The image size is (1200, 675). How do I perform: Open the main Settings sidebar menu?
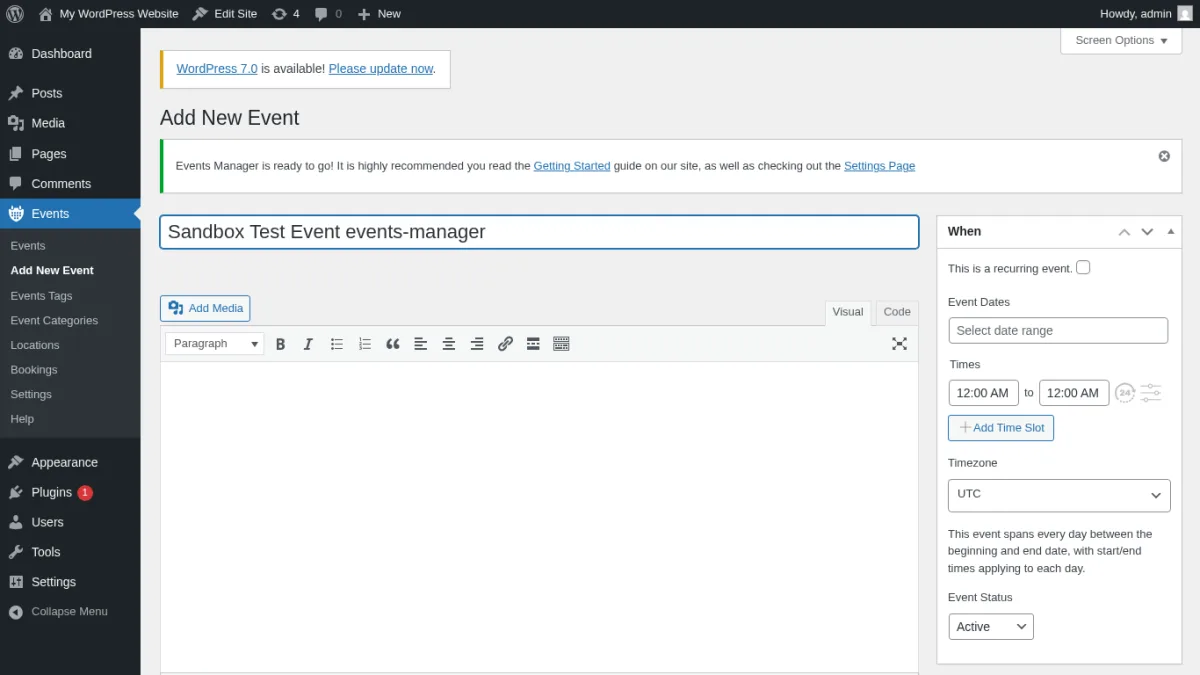pos(70,582)
